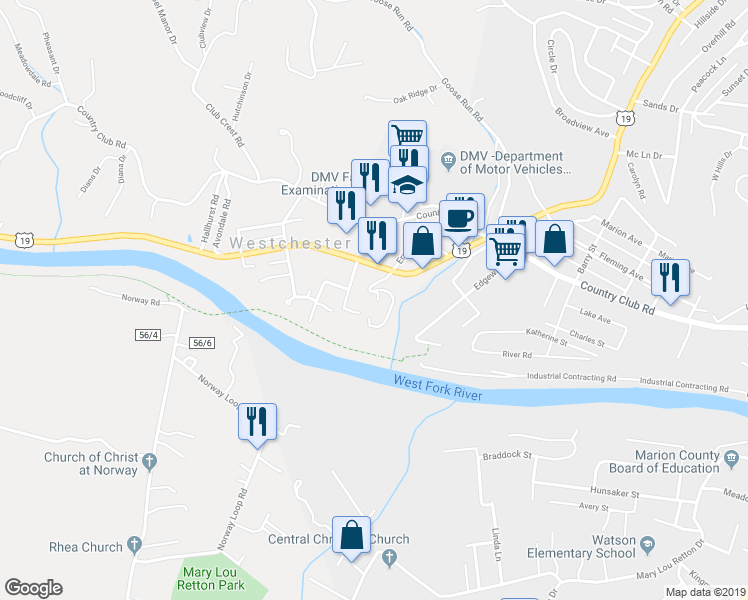Image resolution: width=748 pixels, height=600 pixels.
Task: Open the Marion County Board of Education pin
Action: 731,461
